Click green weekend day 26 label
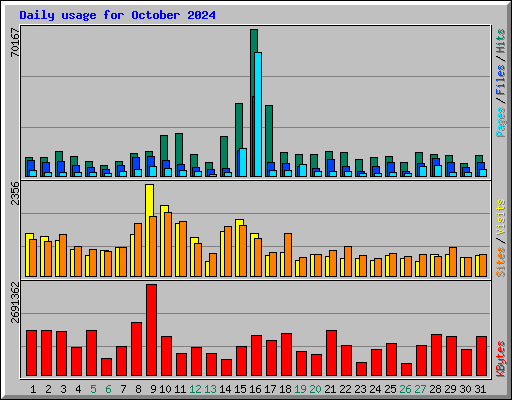Screen dimensions: 512x400 pos(405,389)
